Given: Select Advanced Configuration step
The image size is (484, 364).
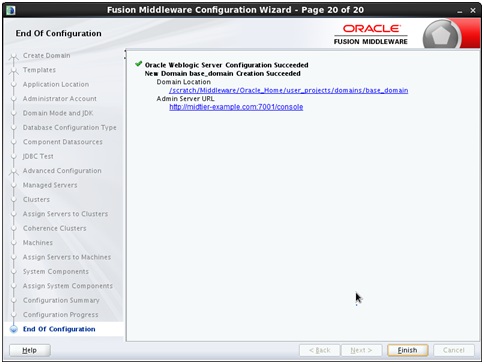Looking at the screenshot, I should [62, 171].
